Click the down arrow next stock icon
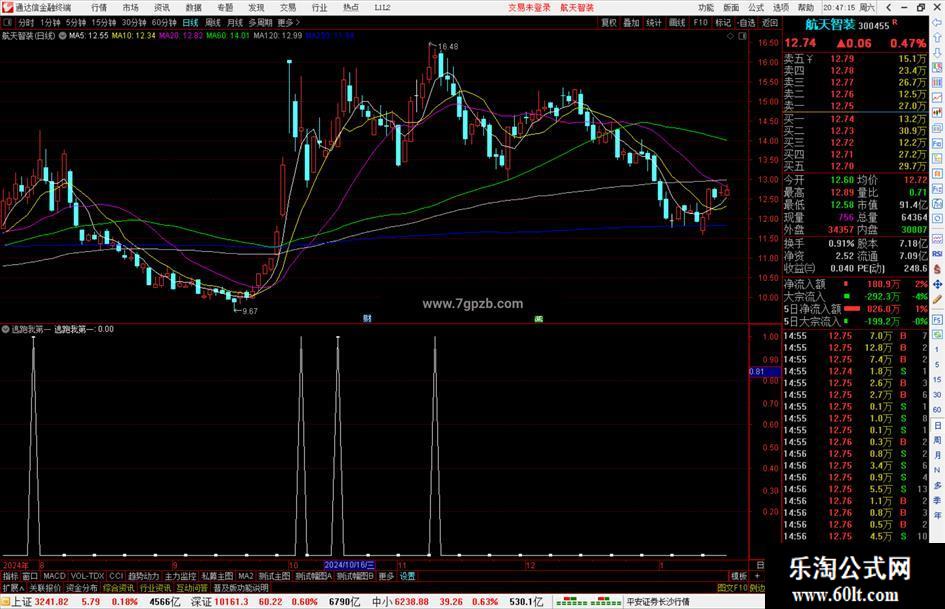Viewport: 945px width, 609px height. tap(937, 53)
